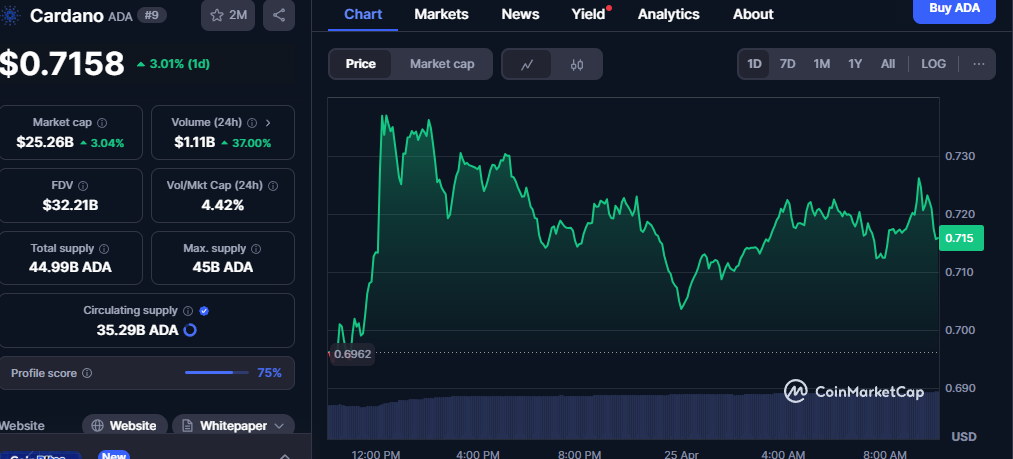Open the Chart tab
Image resolution: width=1013 pixels, height=459 pixels.
coord(363,14)
